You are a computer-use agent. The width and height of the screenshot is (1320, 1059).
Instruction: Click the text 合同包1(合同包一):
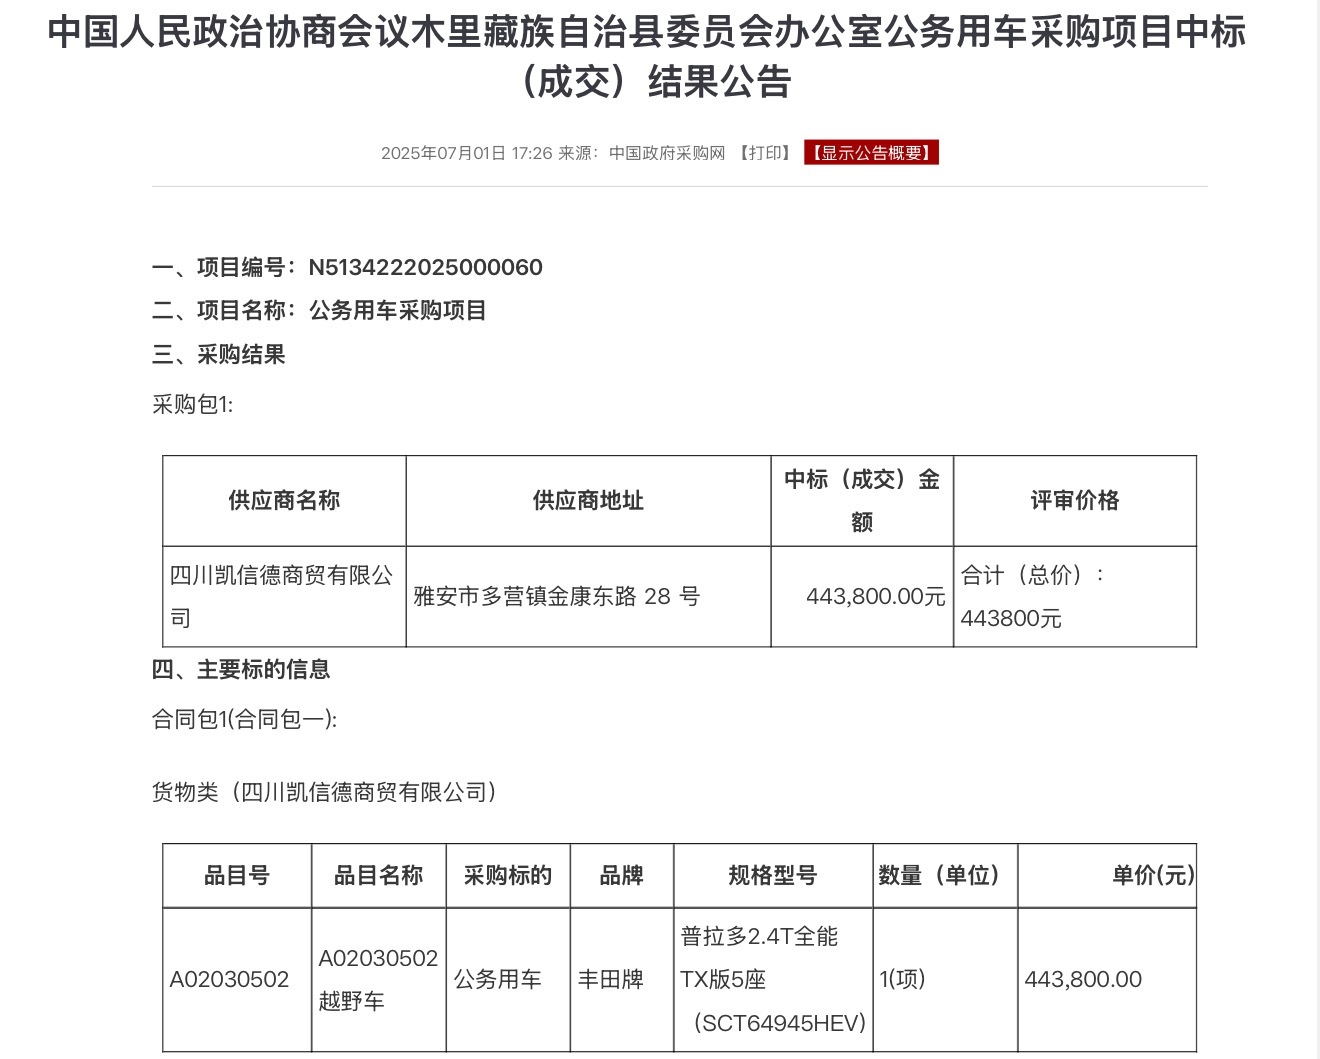pyautogui.click(x=244, y=720)
